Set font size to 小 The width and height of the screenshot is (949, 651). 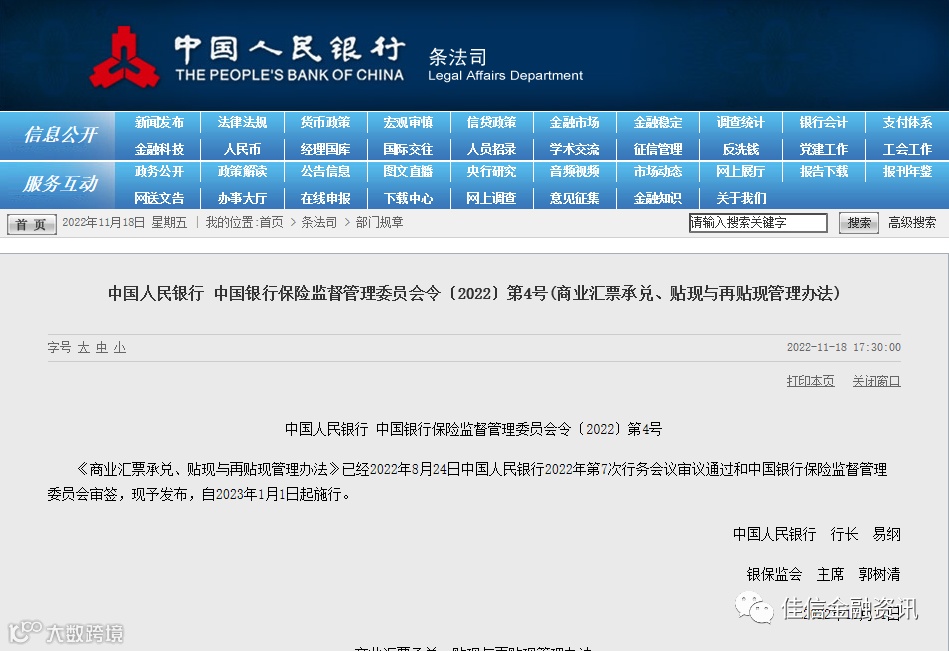pyautogui.click(x=120, y=347)
